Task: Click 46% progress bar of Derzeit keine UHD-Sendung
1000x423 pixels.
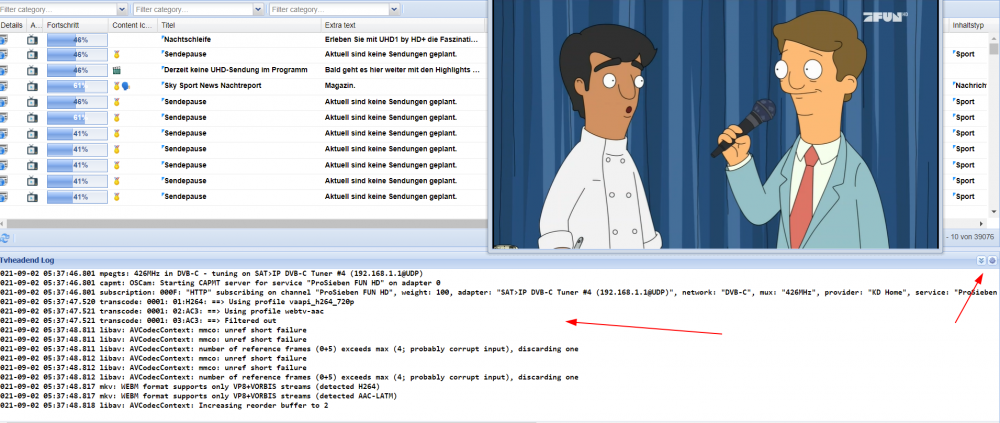Action: [77, 70]
